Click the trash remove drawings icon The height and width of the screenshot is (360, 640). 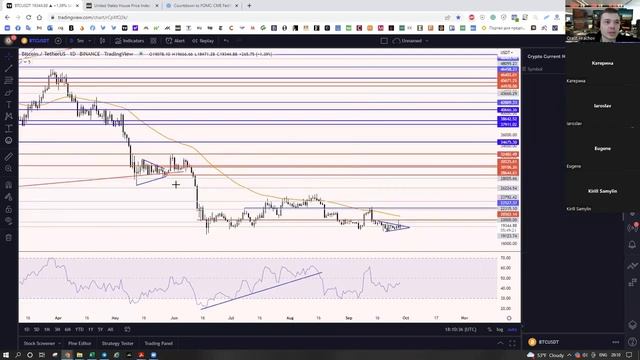(x=9, y=238)
